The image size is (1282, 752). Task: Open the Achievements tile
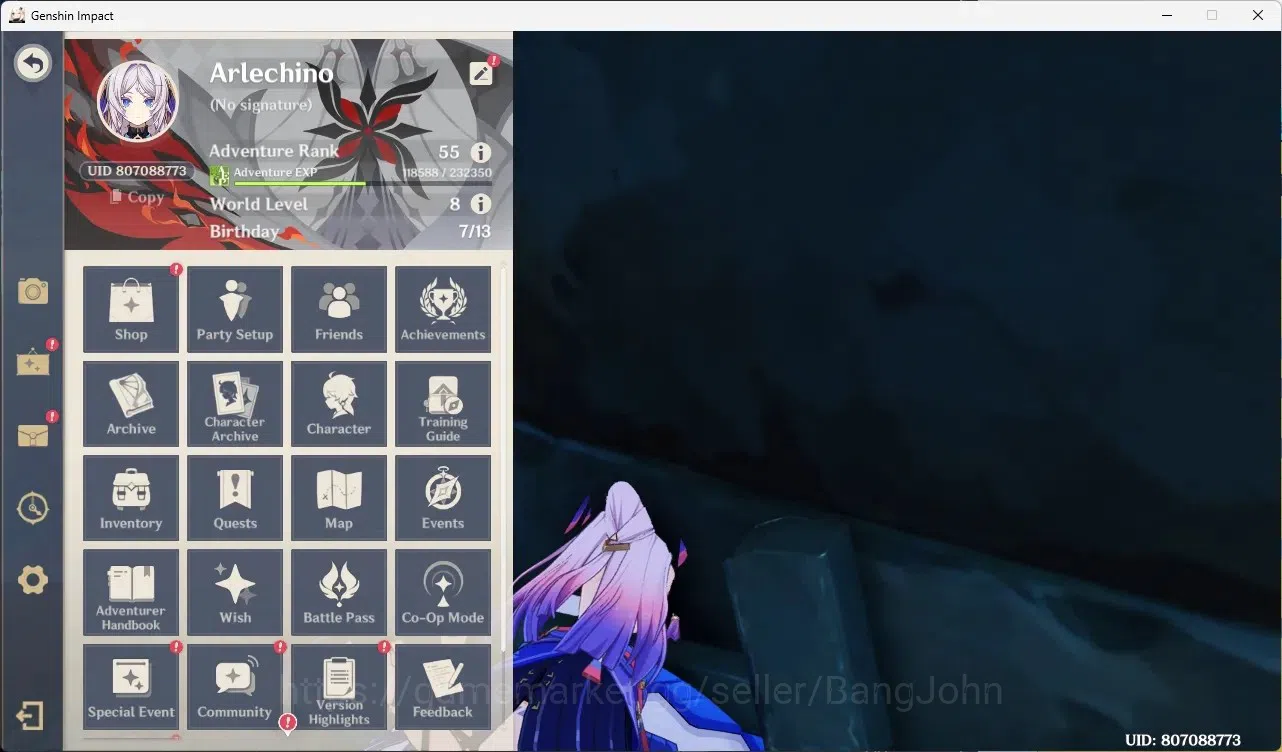[443, 309]
